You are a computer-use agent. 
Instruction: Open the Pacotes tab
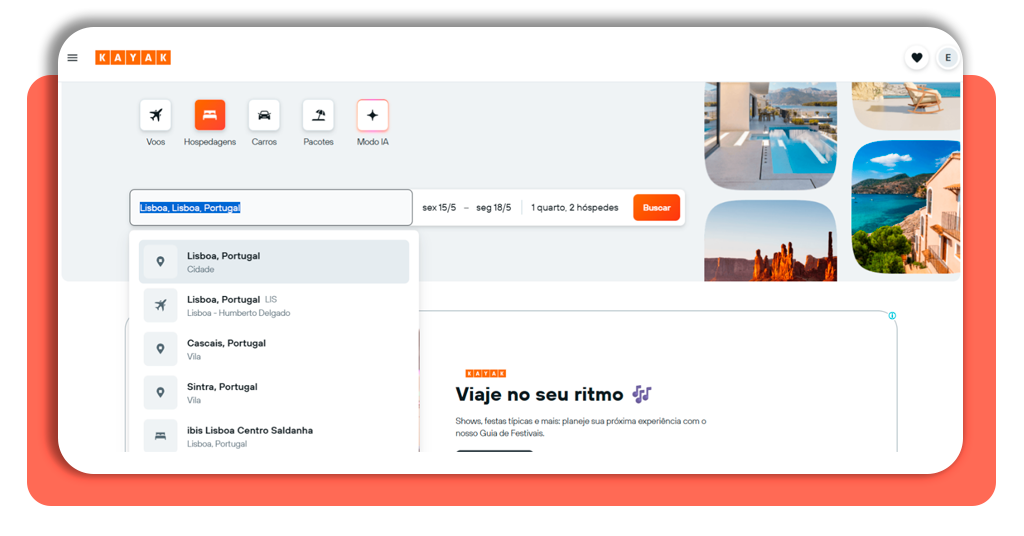pyautogui.click(x=318, y=123)
